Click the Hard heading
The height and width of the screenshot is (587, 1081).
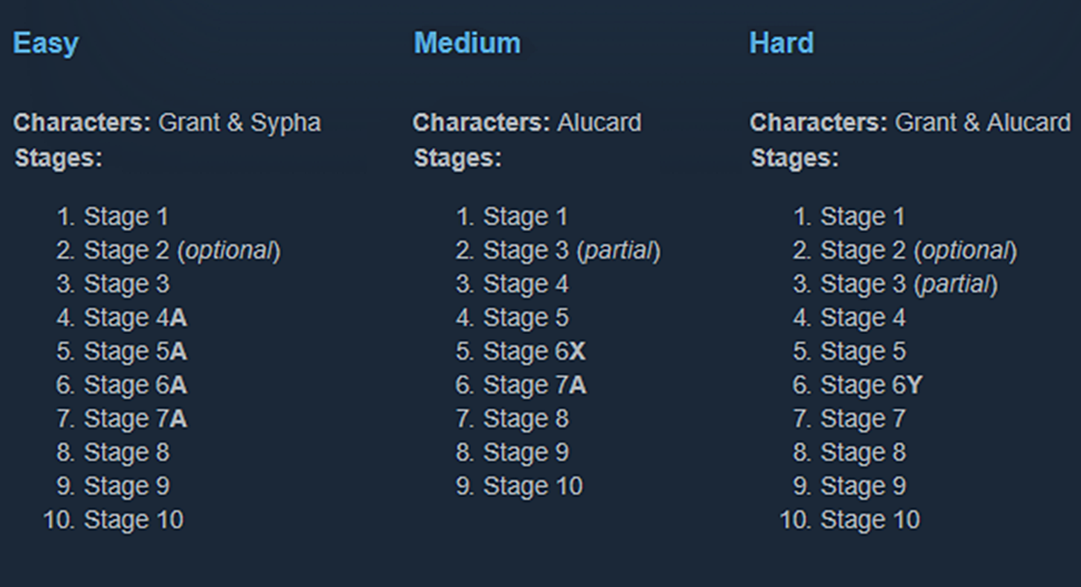[x=781, y=43]
